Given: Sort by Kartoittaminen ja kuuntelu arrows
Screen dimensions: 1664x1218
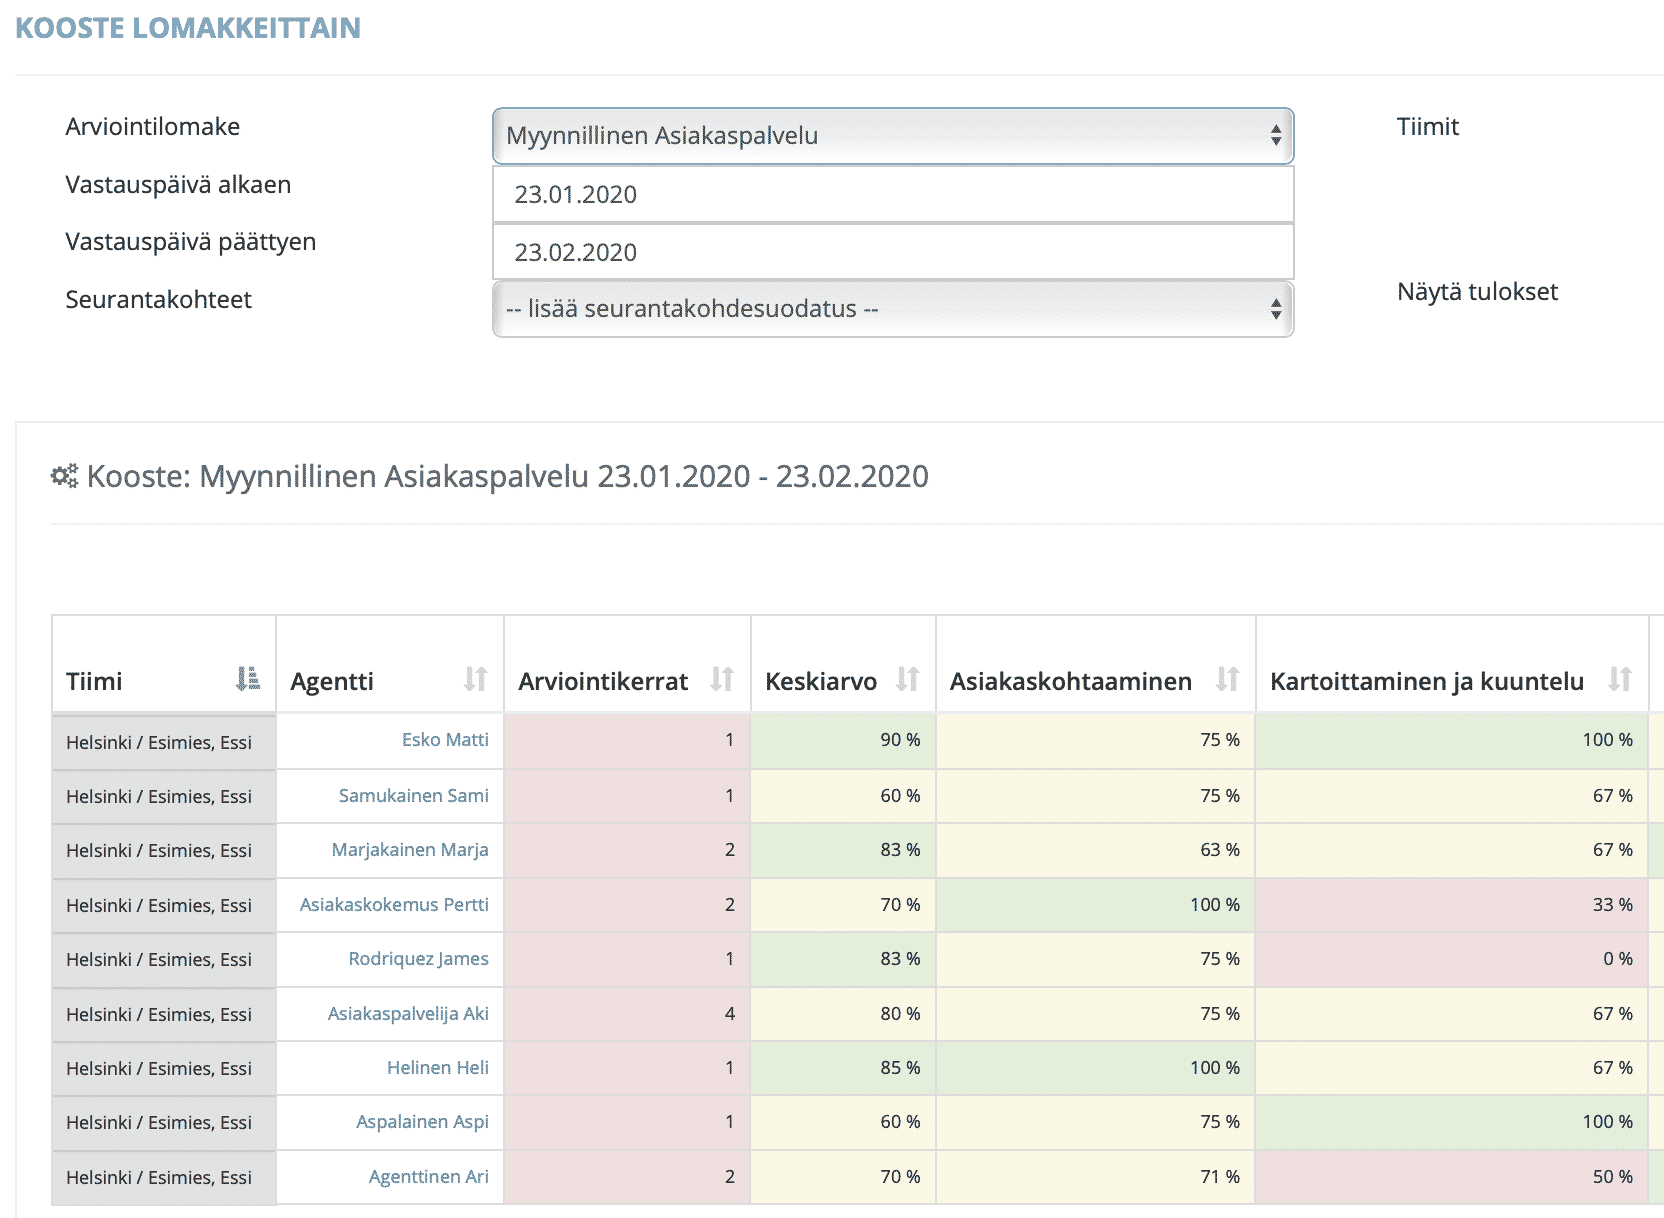Looking at the screenshot, I should (1620, 679).
